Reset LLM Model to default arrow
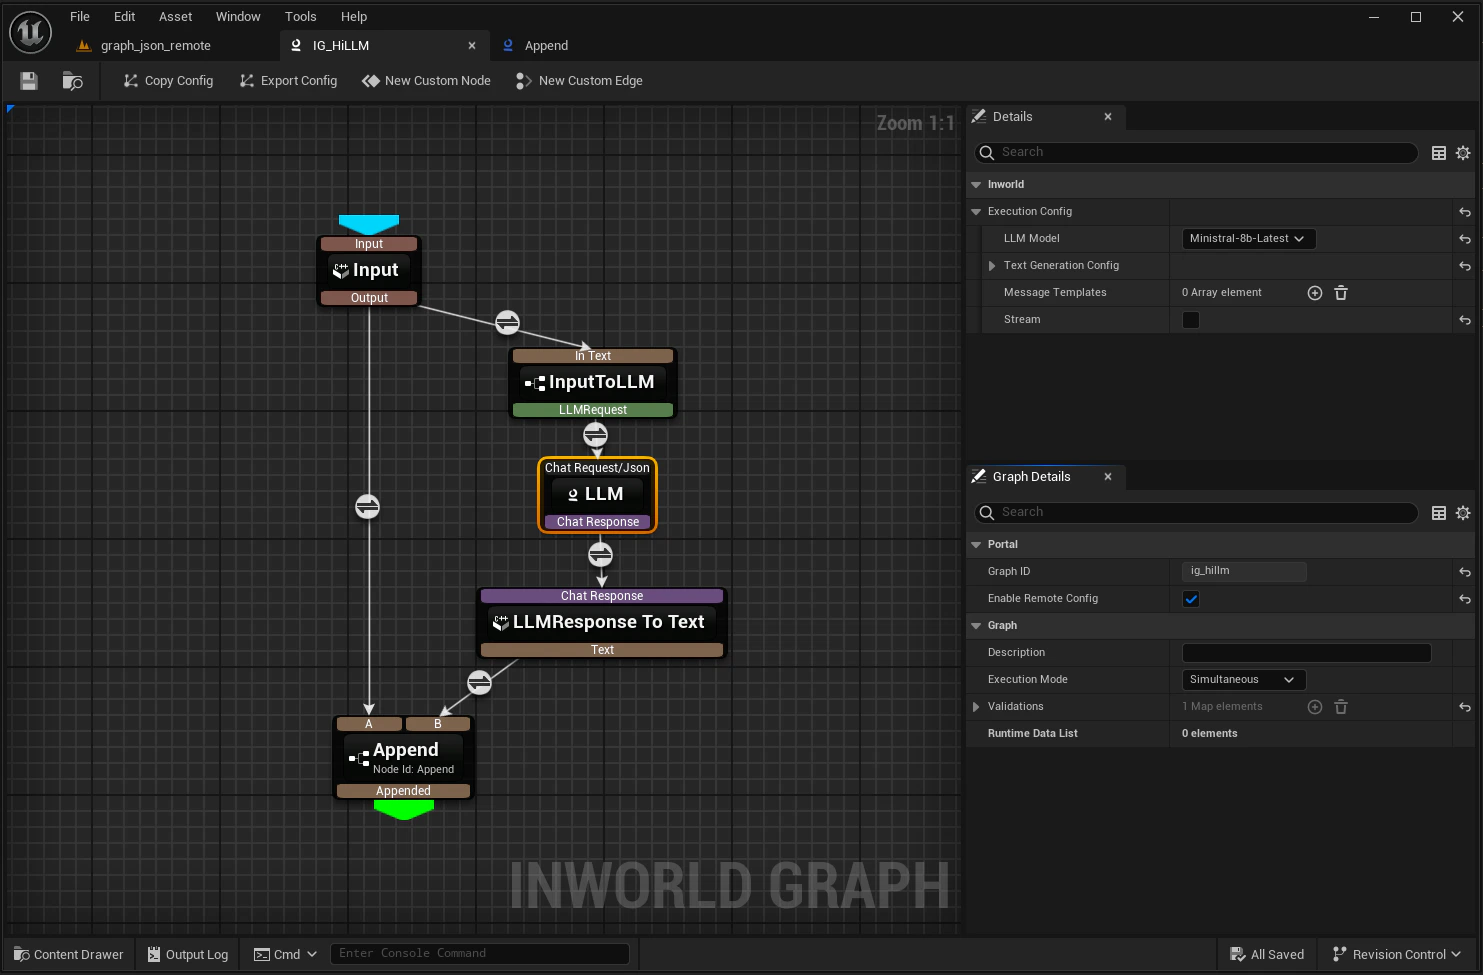 pyautogui.click(x=1464, y=239)
